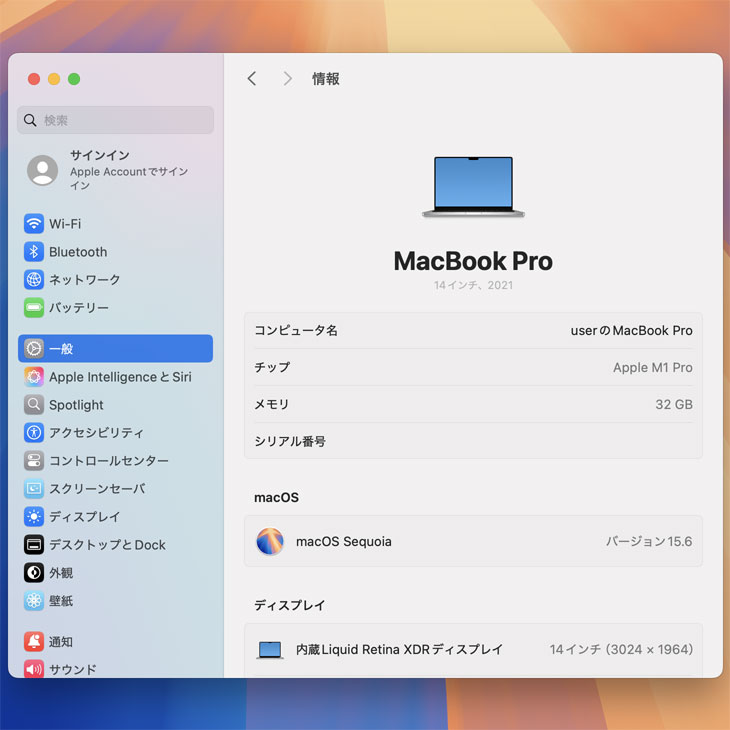Viewport: 730px width, 730px height.
Task: Click the forward chevron in toolbar
Action: click(x=287, y=78)
